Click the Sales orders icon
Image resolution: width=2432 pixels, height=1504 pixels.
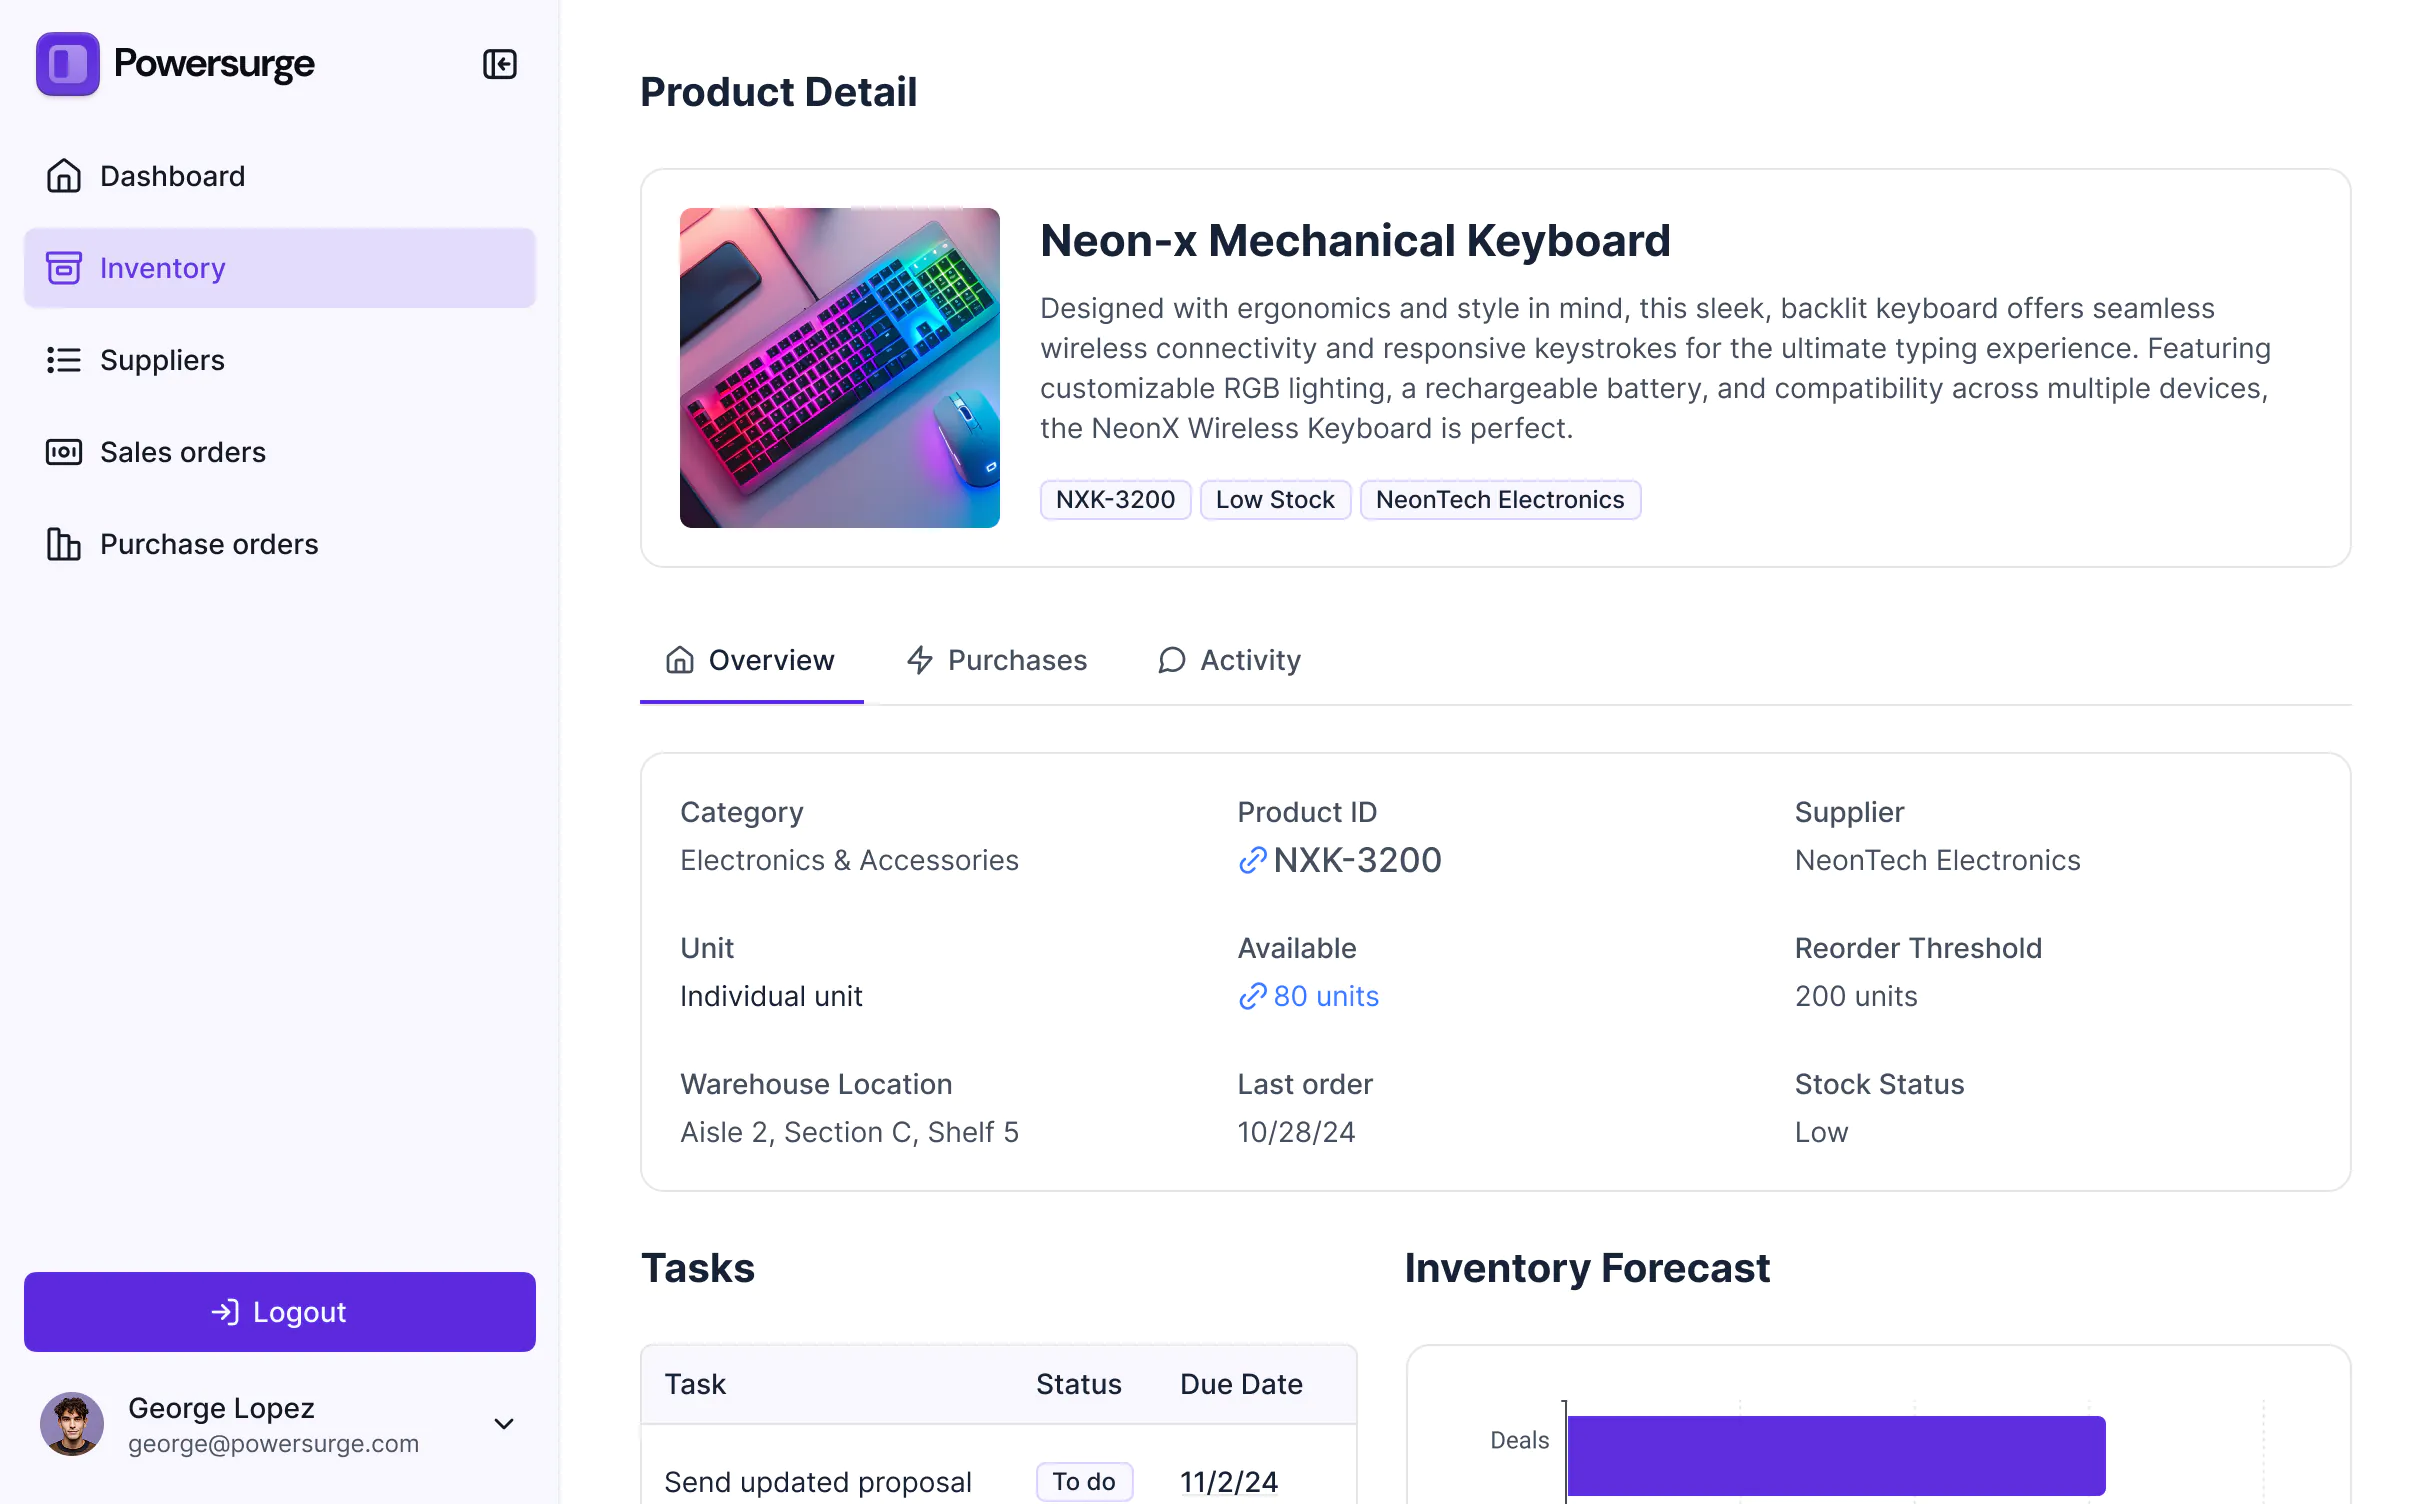coord(63,452)
